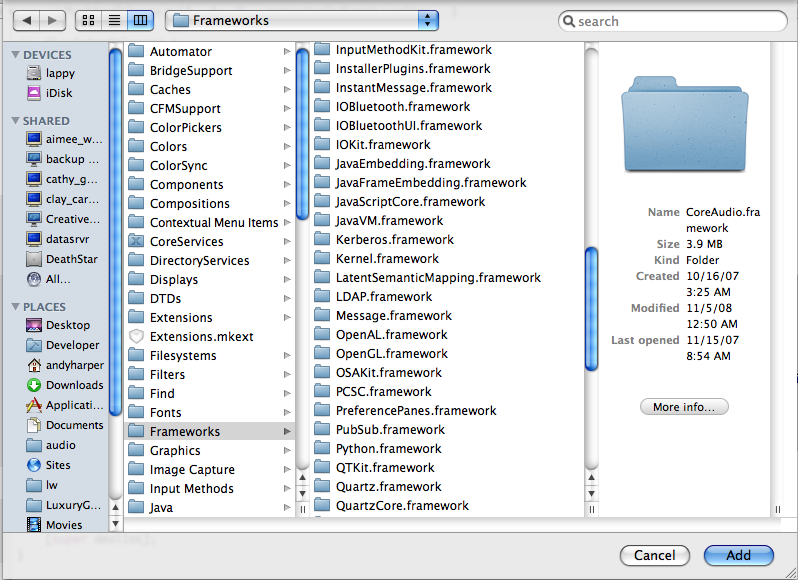Select Extensions.mkext file icon

point(136,336)
